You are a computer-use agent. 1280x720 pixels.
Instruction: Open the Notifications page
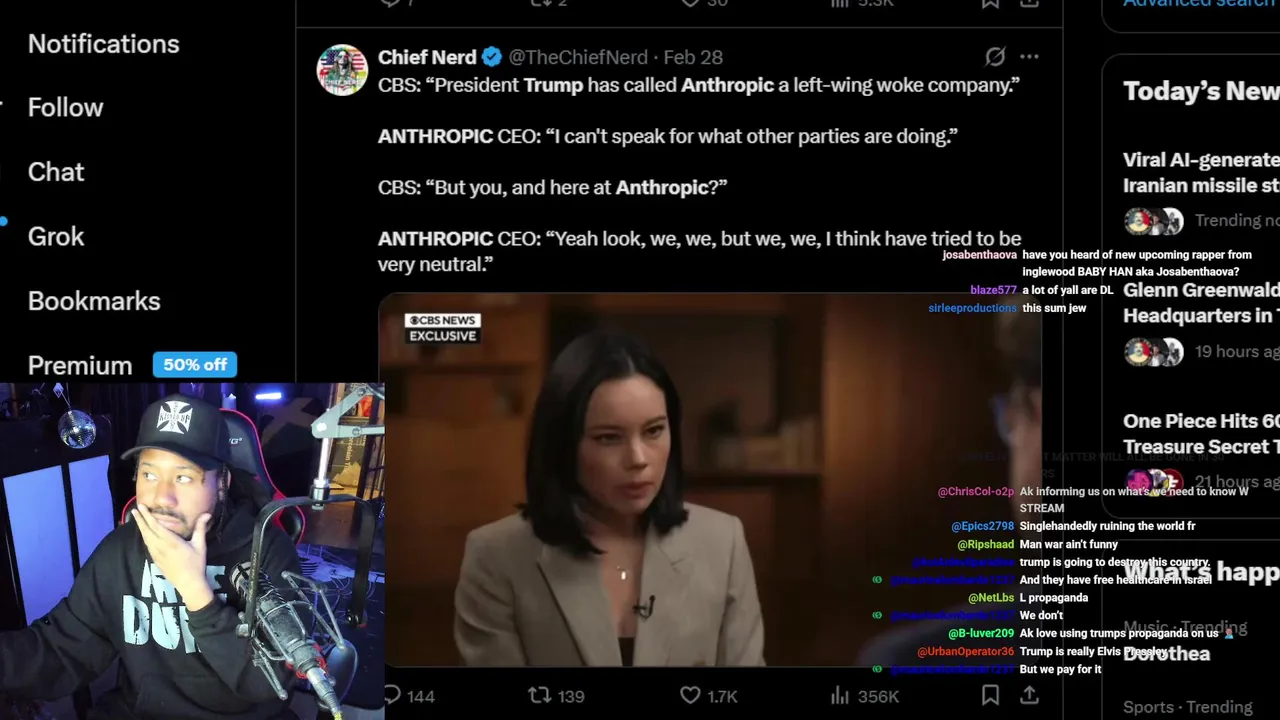(103, 44)
